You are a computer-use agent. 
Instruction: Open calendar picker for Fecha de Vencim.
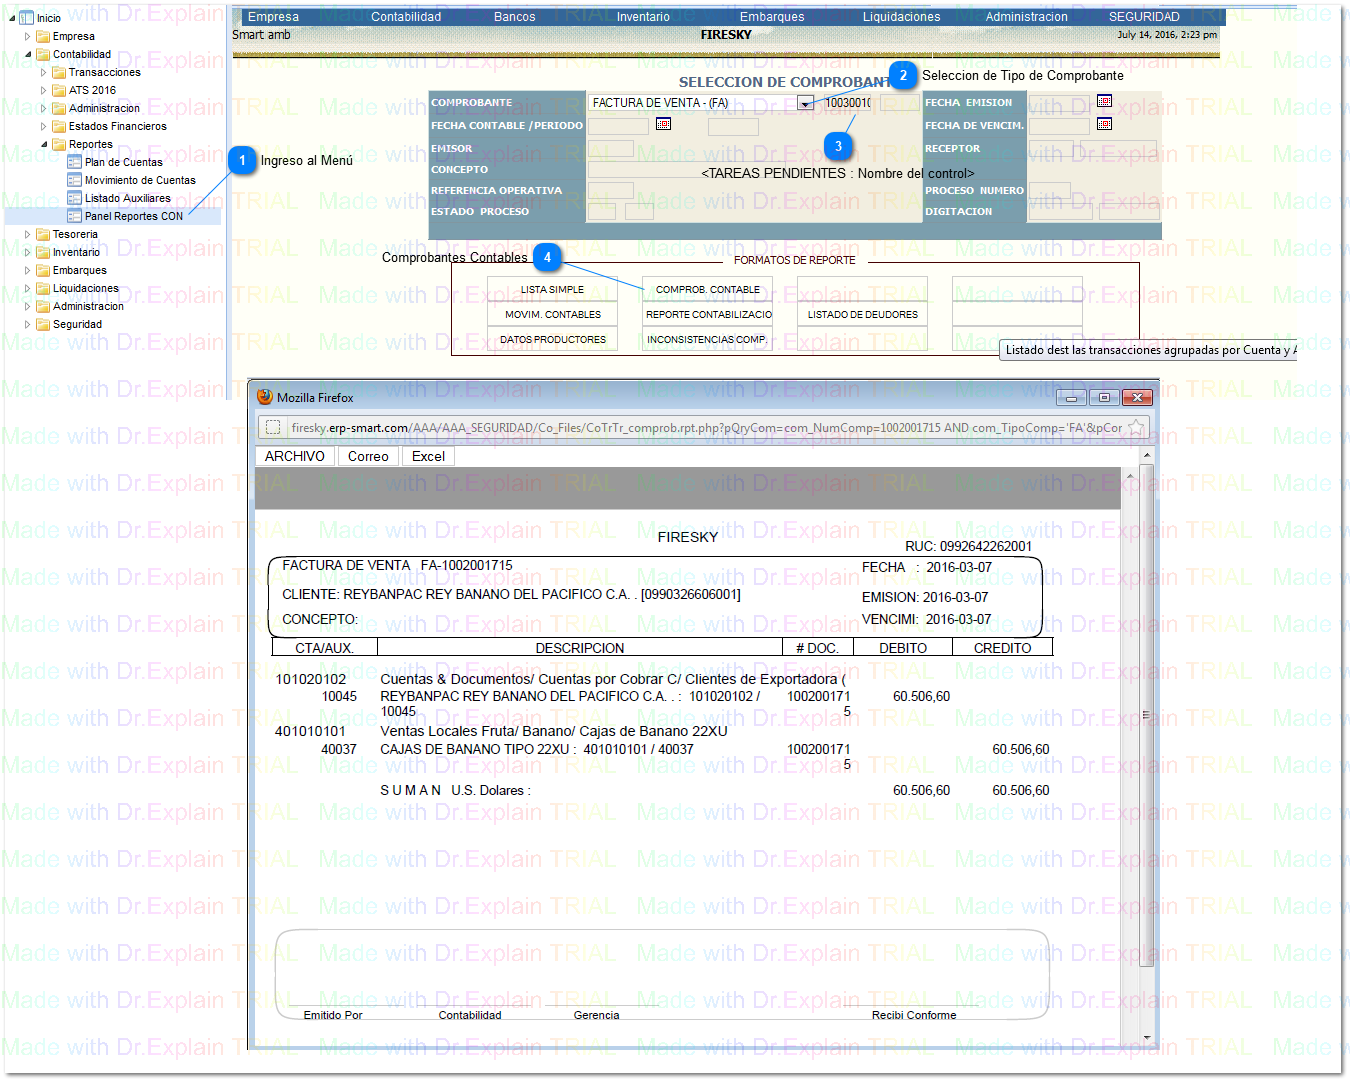(x=1104, y=124)
